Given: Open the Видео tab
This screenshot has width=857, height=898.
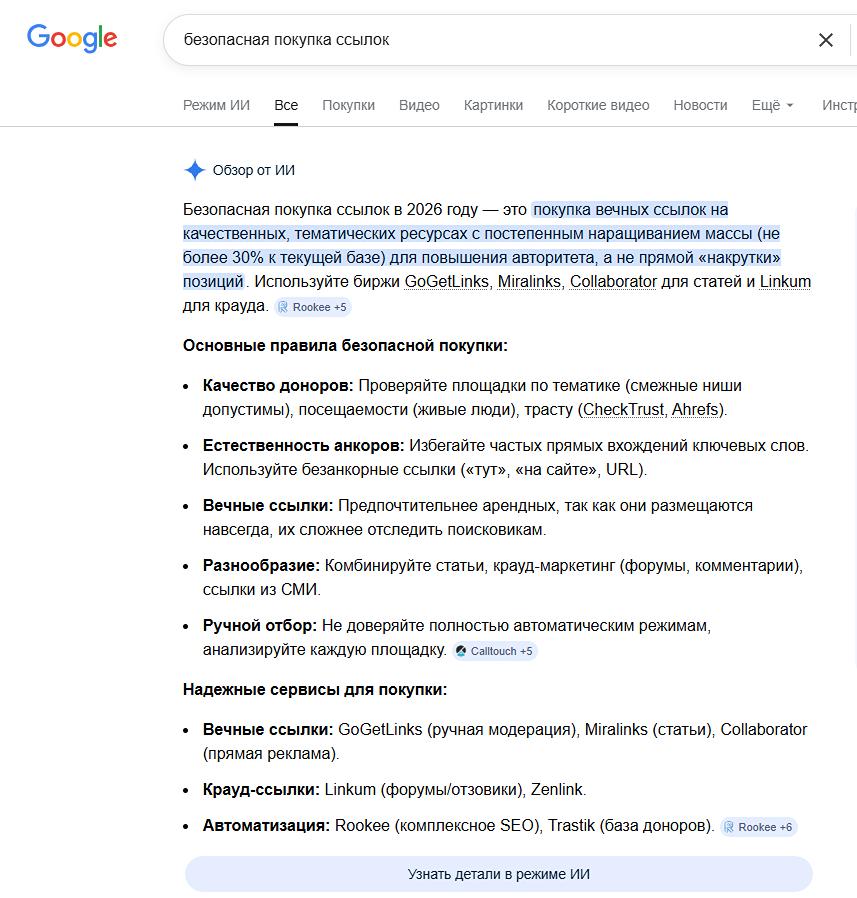Looking at the screenshot, I should coord(419,105).
